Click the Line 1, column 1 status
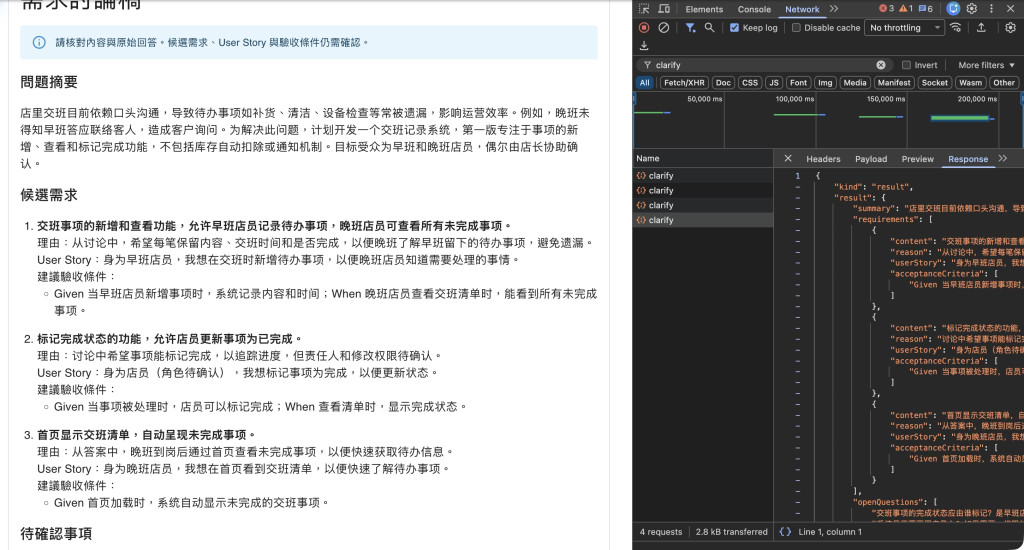 [x=830, y=532]
